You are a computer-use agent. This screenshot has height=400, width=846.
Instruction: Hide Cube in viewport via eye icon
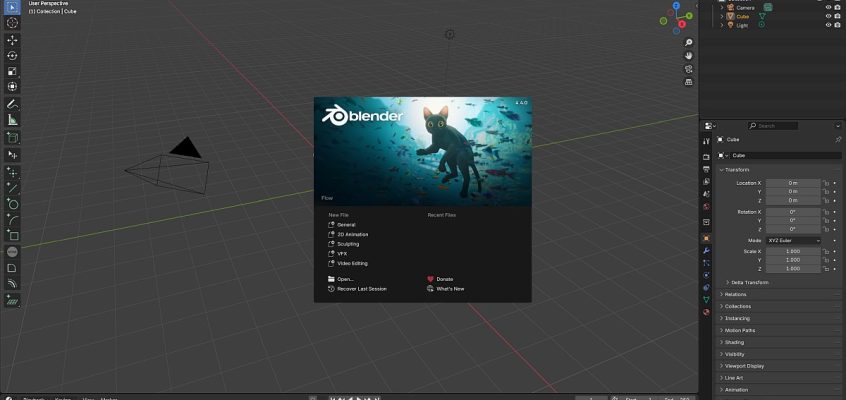pyautogui.click(x=828, y=16)
